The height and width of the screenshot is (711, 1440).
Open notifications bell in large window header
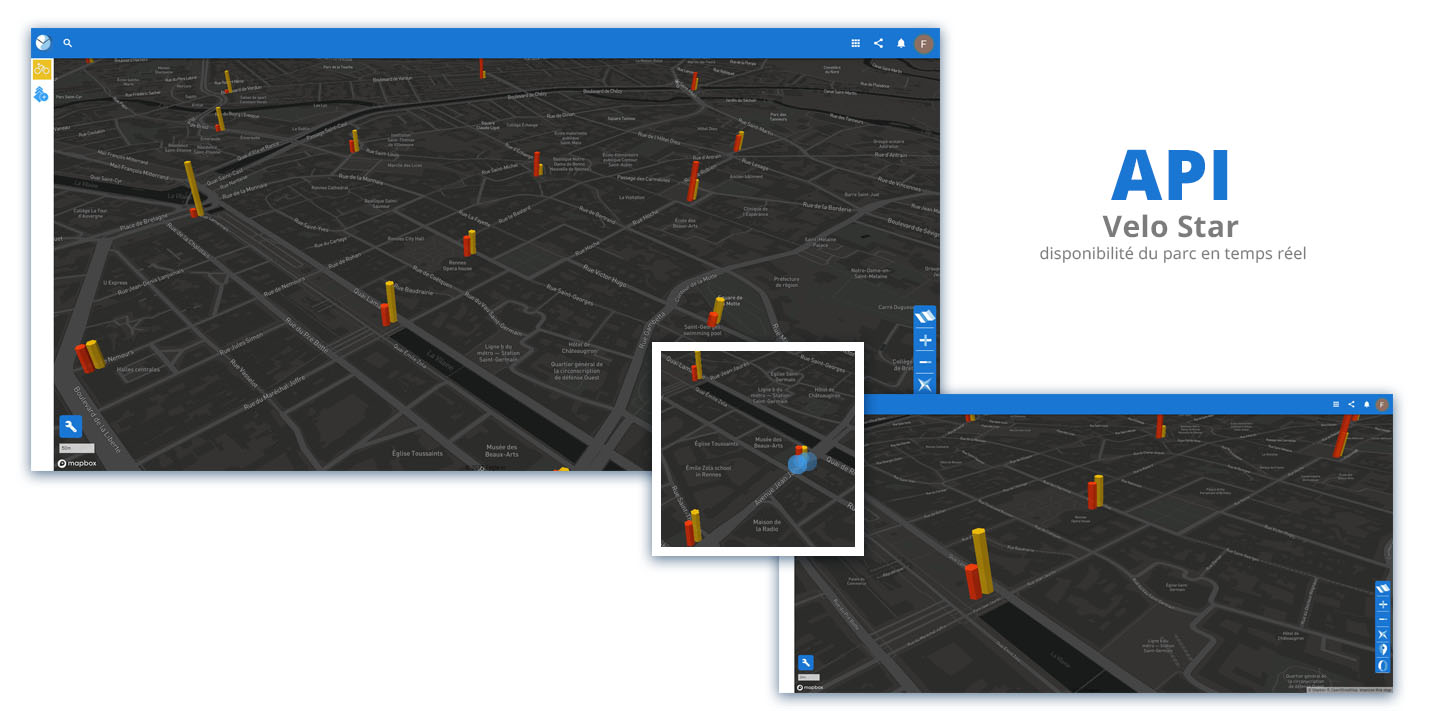tap(901, 43)
